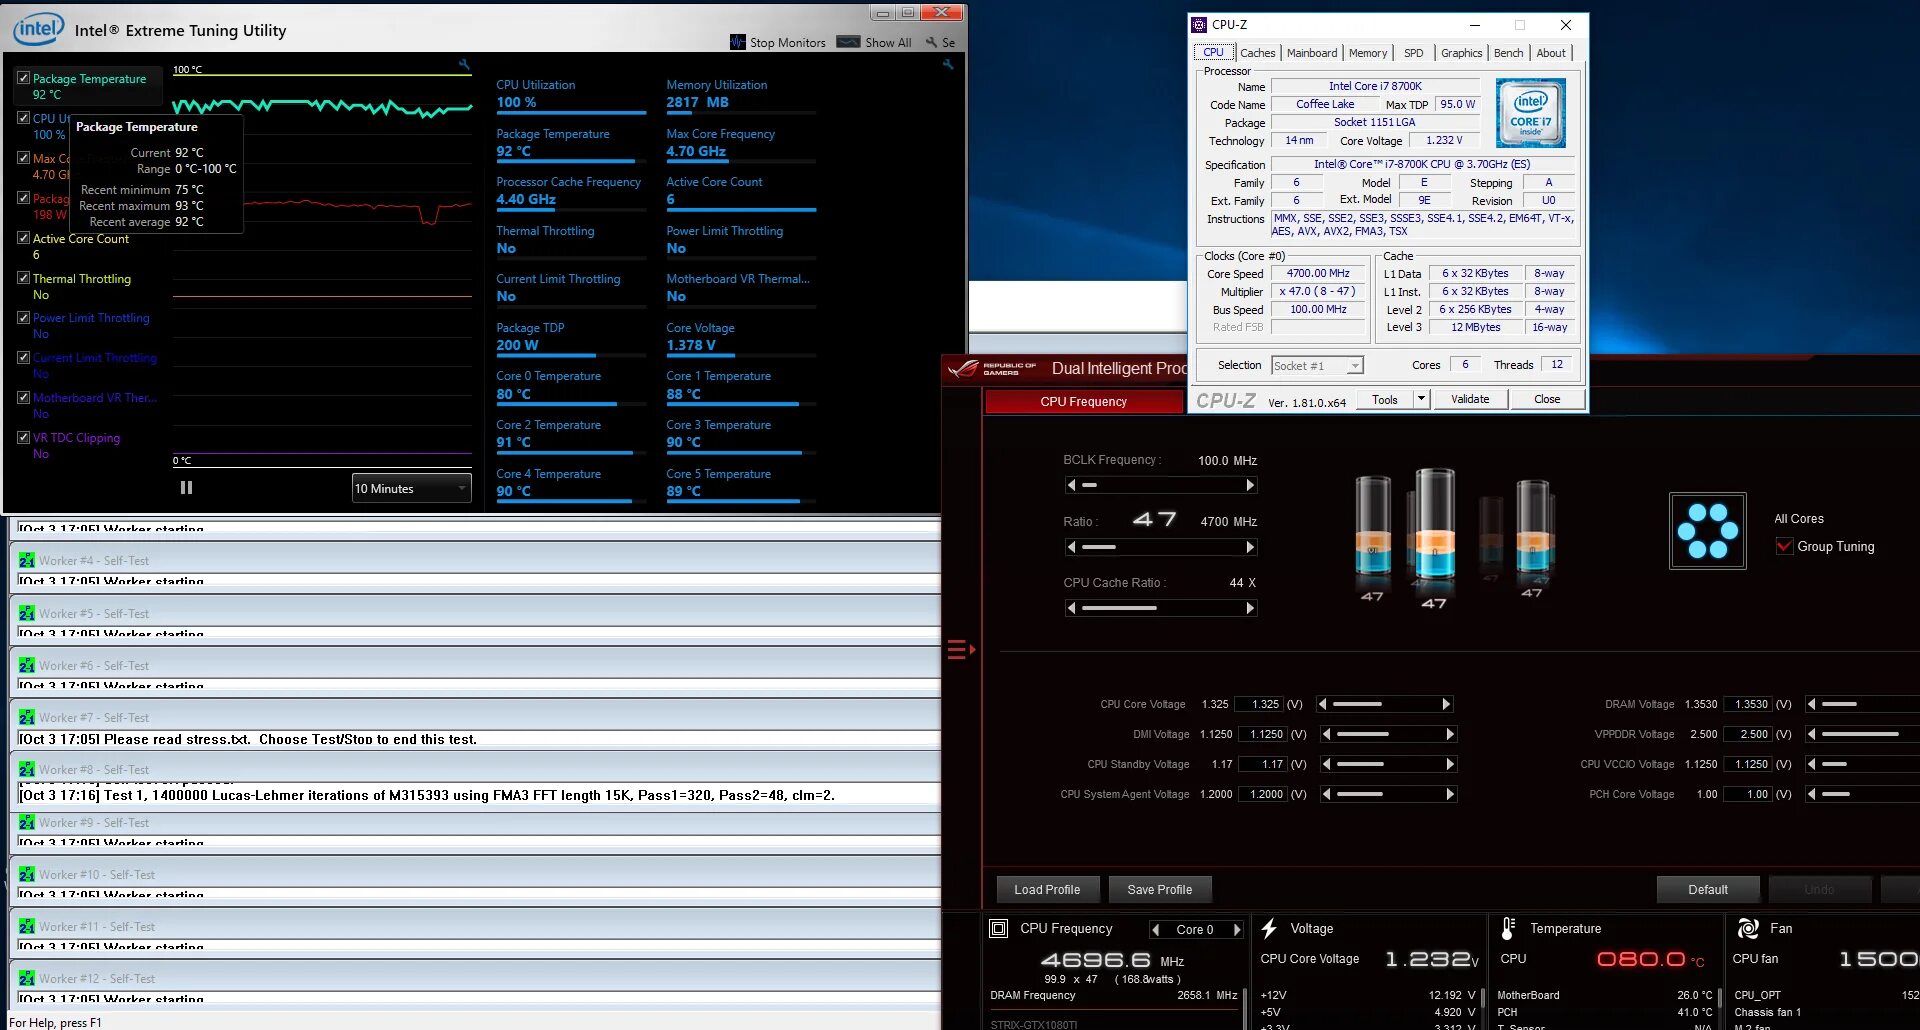Switch to next core after Core 0

[x=1237, y=930]
